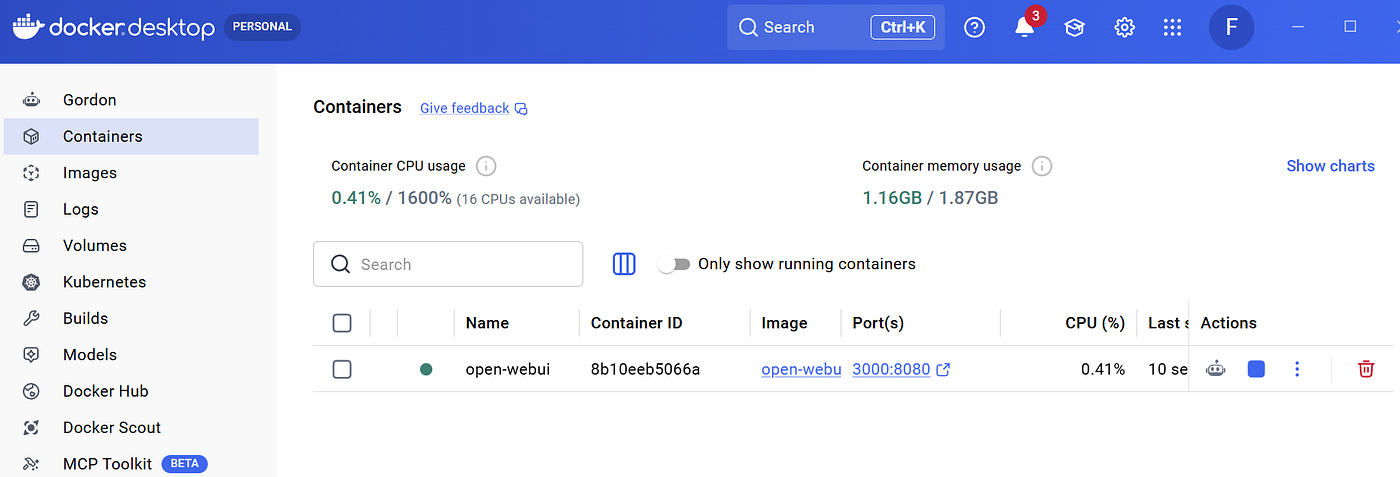Toggle Only show running containers
1400x477 pixels.
point(674,264)
